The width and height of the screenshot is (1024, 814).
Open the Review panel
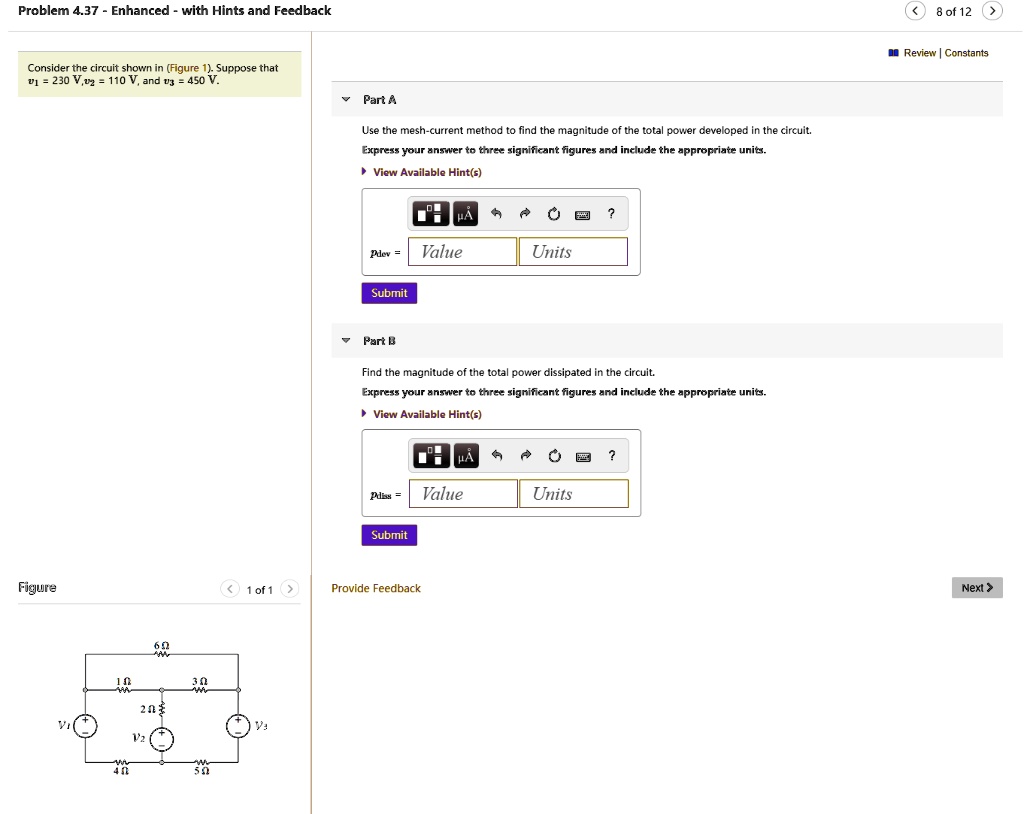point(920,52)
